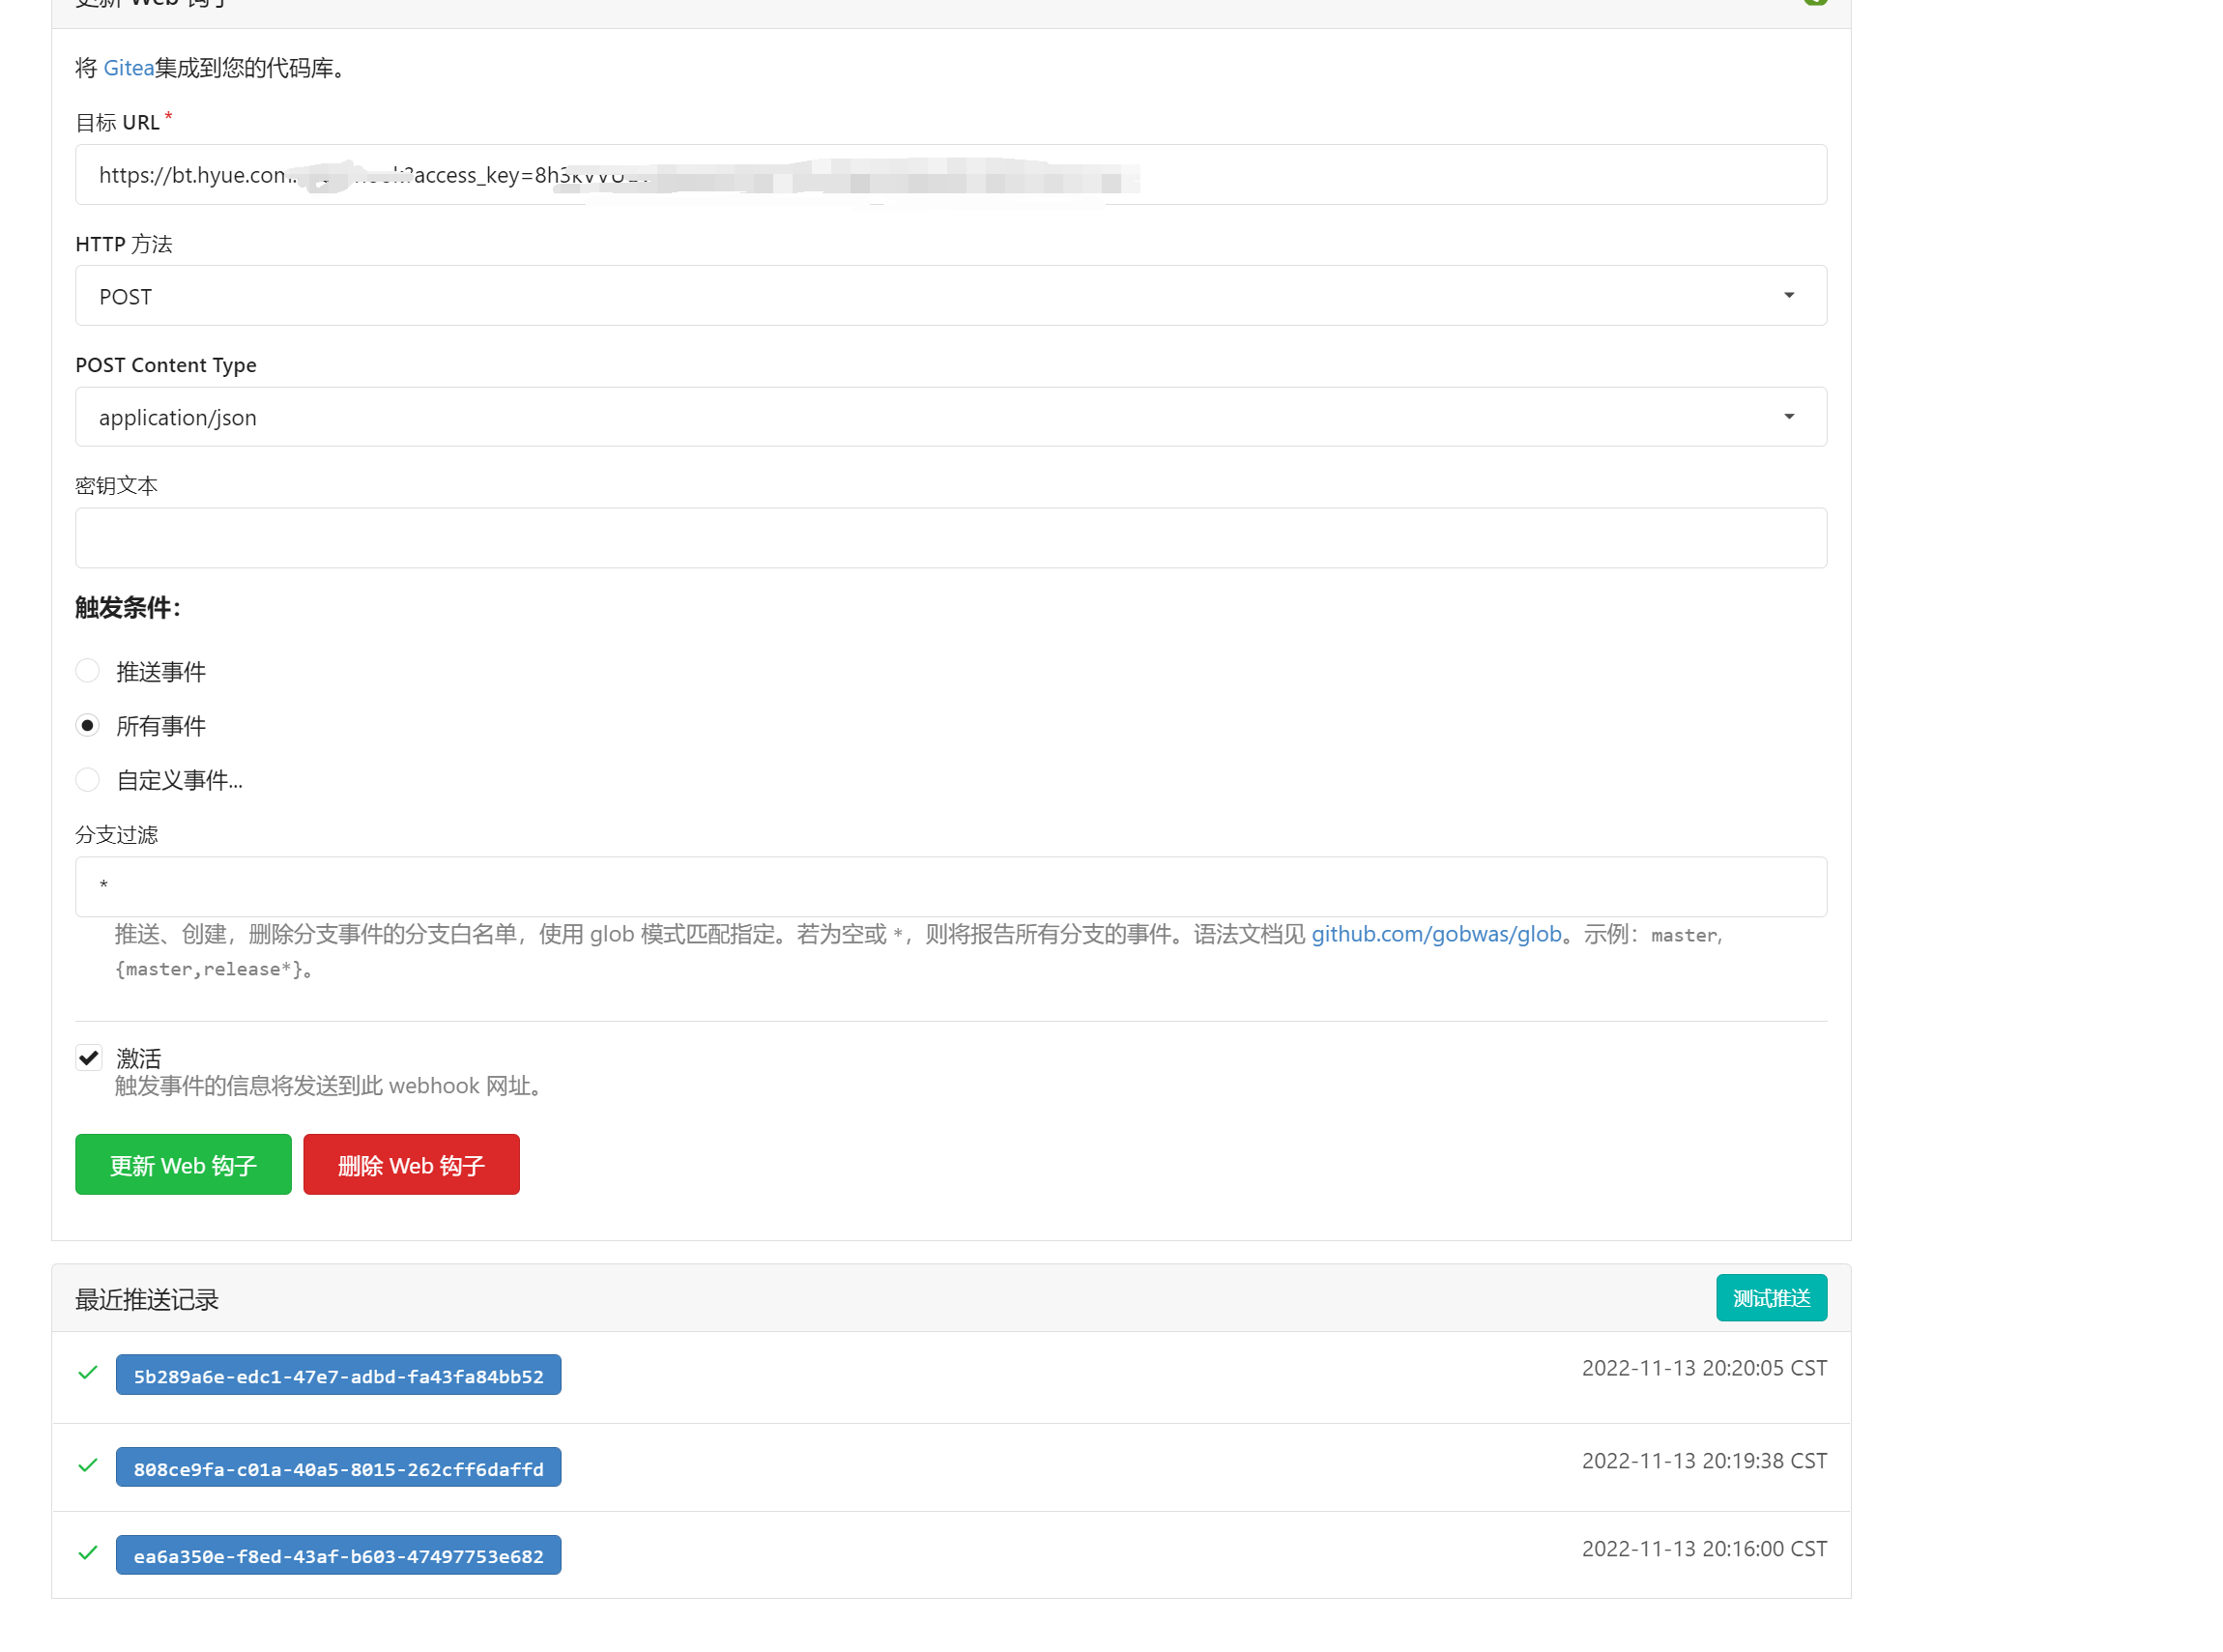Click the 分支过滤 input field
The height and width of the screenshot is (1652, 2223).
tap(950, 886)
